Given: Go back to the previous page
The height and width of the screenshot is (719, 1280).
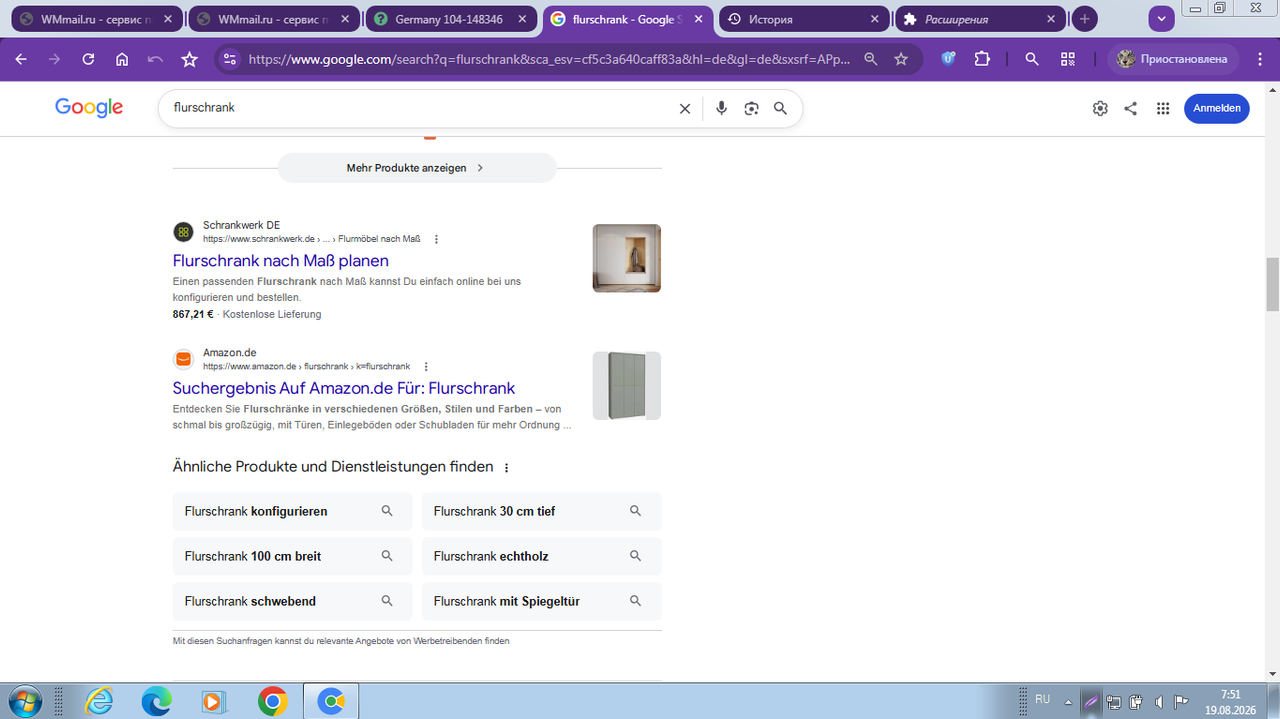Looking at the screenshot, I should [x=21, y=59].
